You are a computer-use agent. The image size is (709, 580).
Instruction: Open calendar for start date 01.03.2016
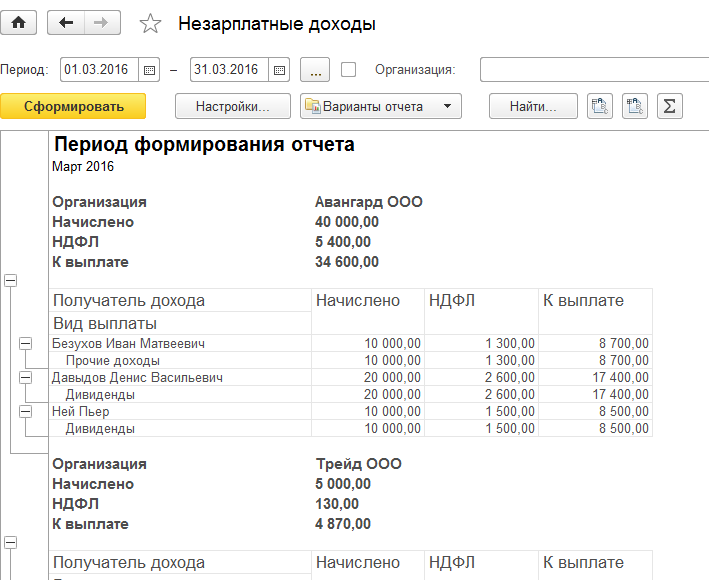pyautogui.click(x=150, y=70)
